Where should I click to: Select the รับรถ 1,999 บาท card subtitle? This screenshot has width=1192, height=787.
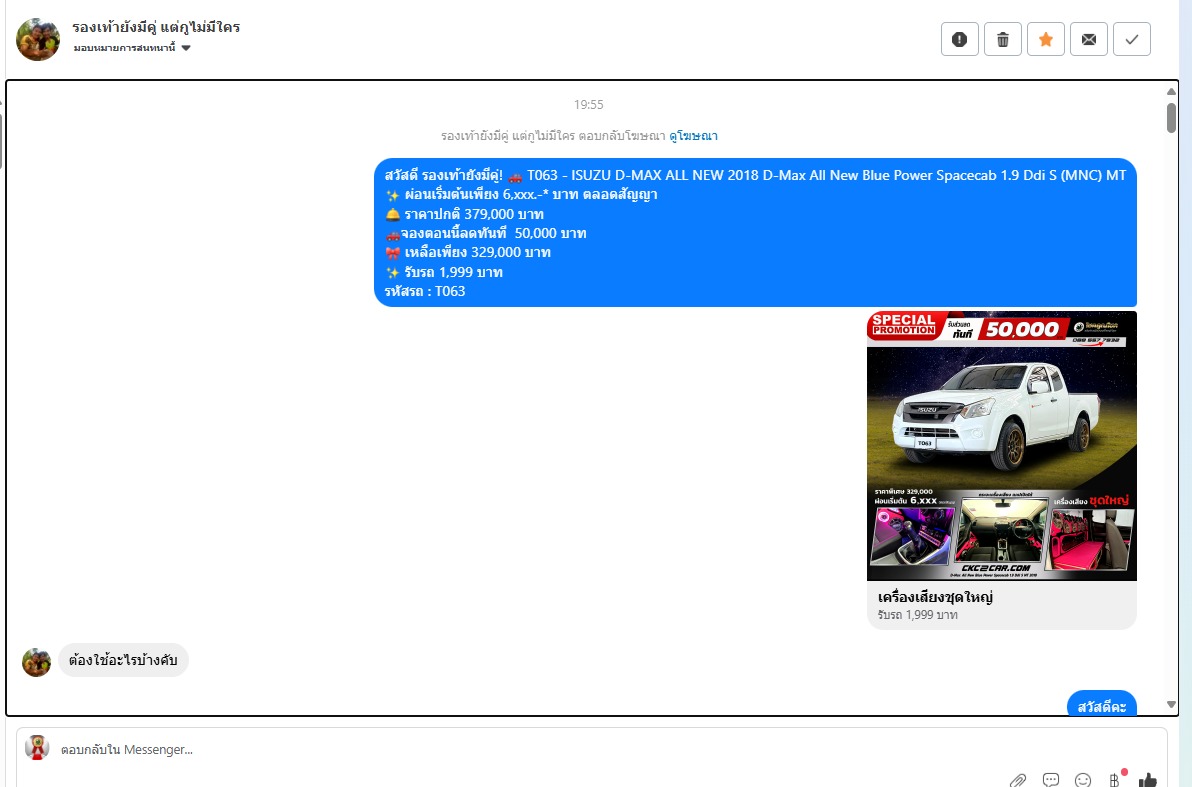tap(918, 615)
